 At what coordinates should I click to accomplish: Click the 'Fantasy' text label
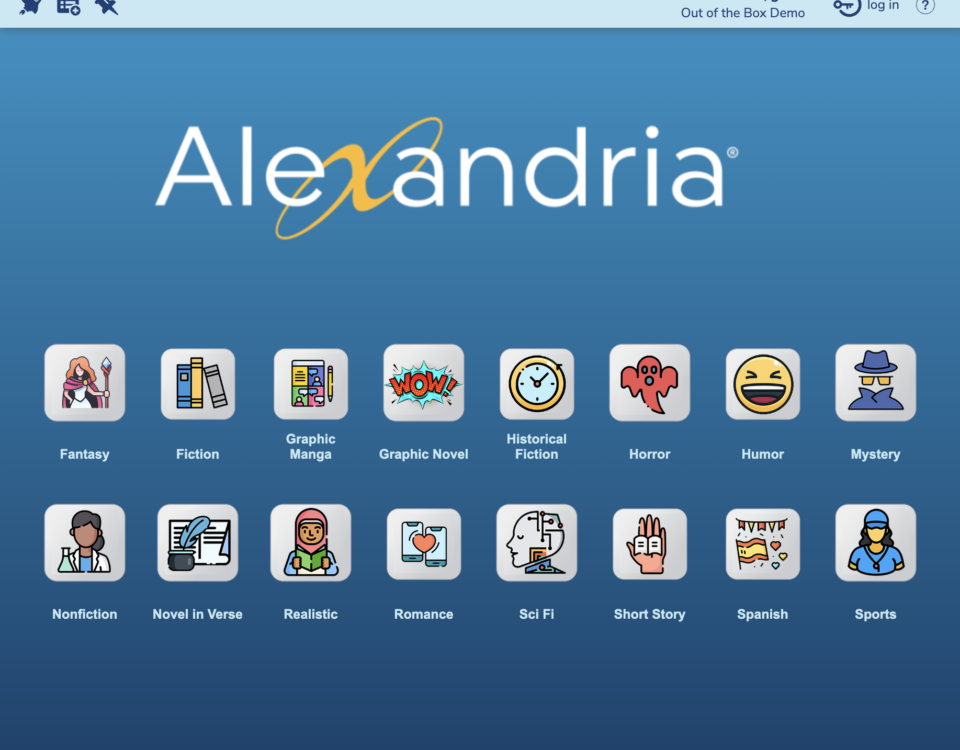[84, 454]
